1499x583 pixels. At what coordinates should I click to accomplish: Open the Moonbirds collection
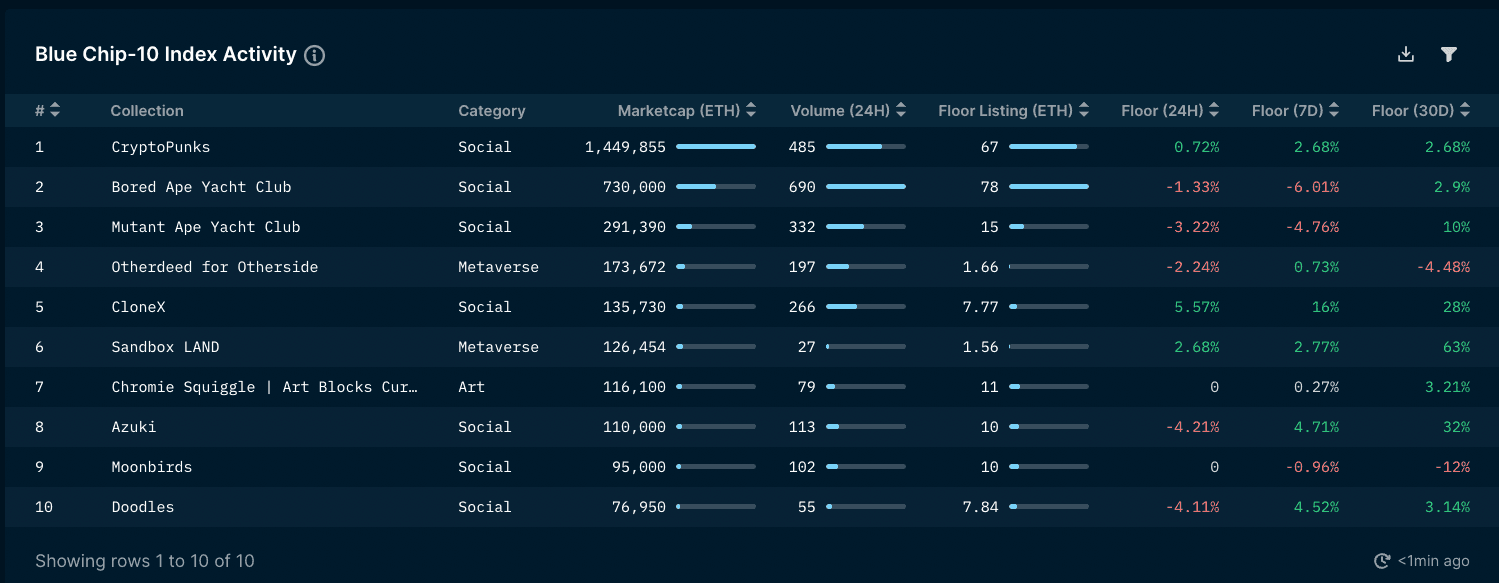(152, 467)
